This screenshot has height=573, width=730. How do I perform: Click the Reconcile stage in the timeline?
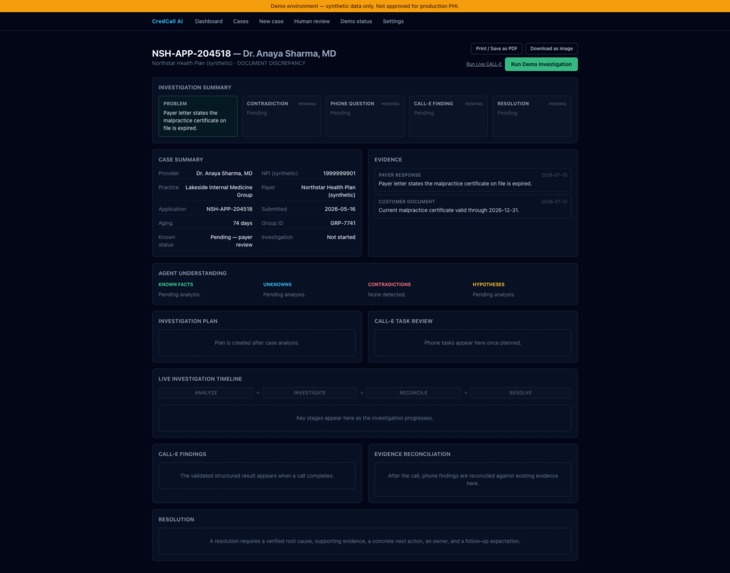click(x=413, y=393)
